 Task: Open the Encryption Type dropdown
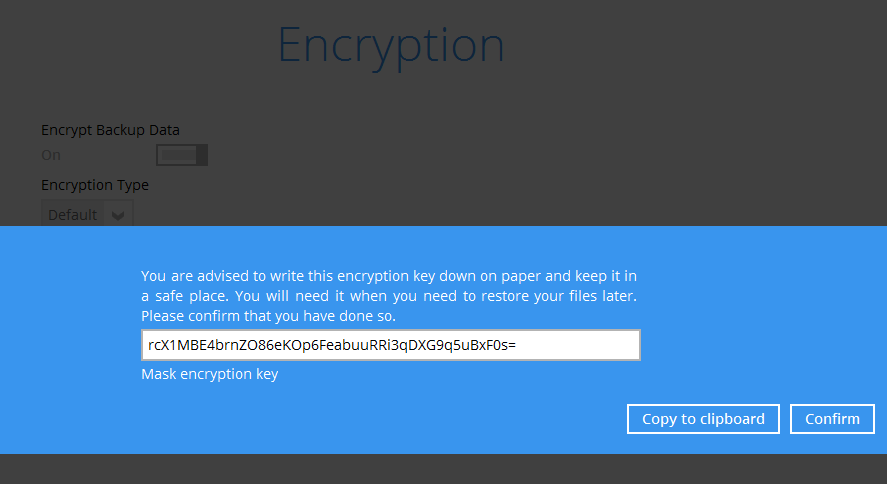(x=87, y=214)
